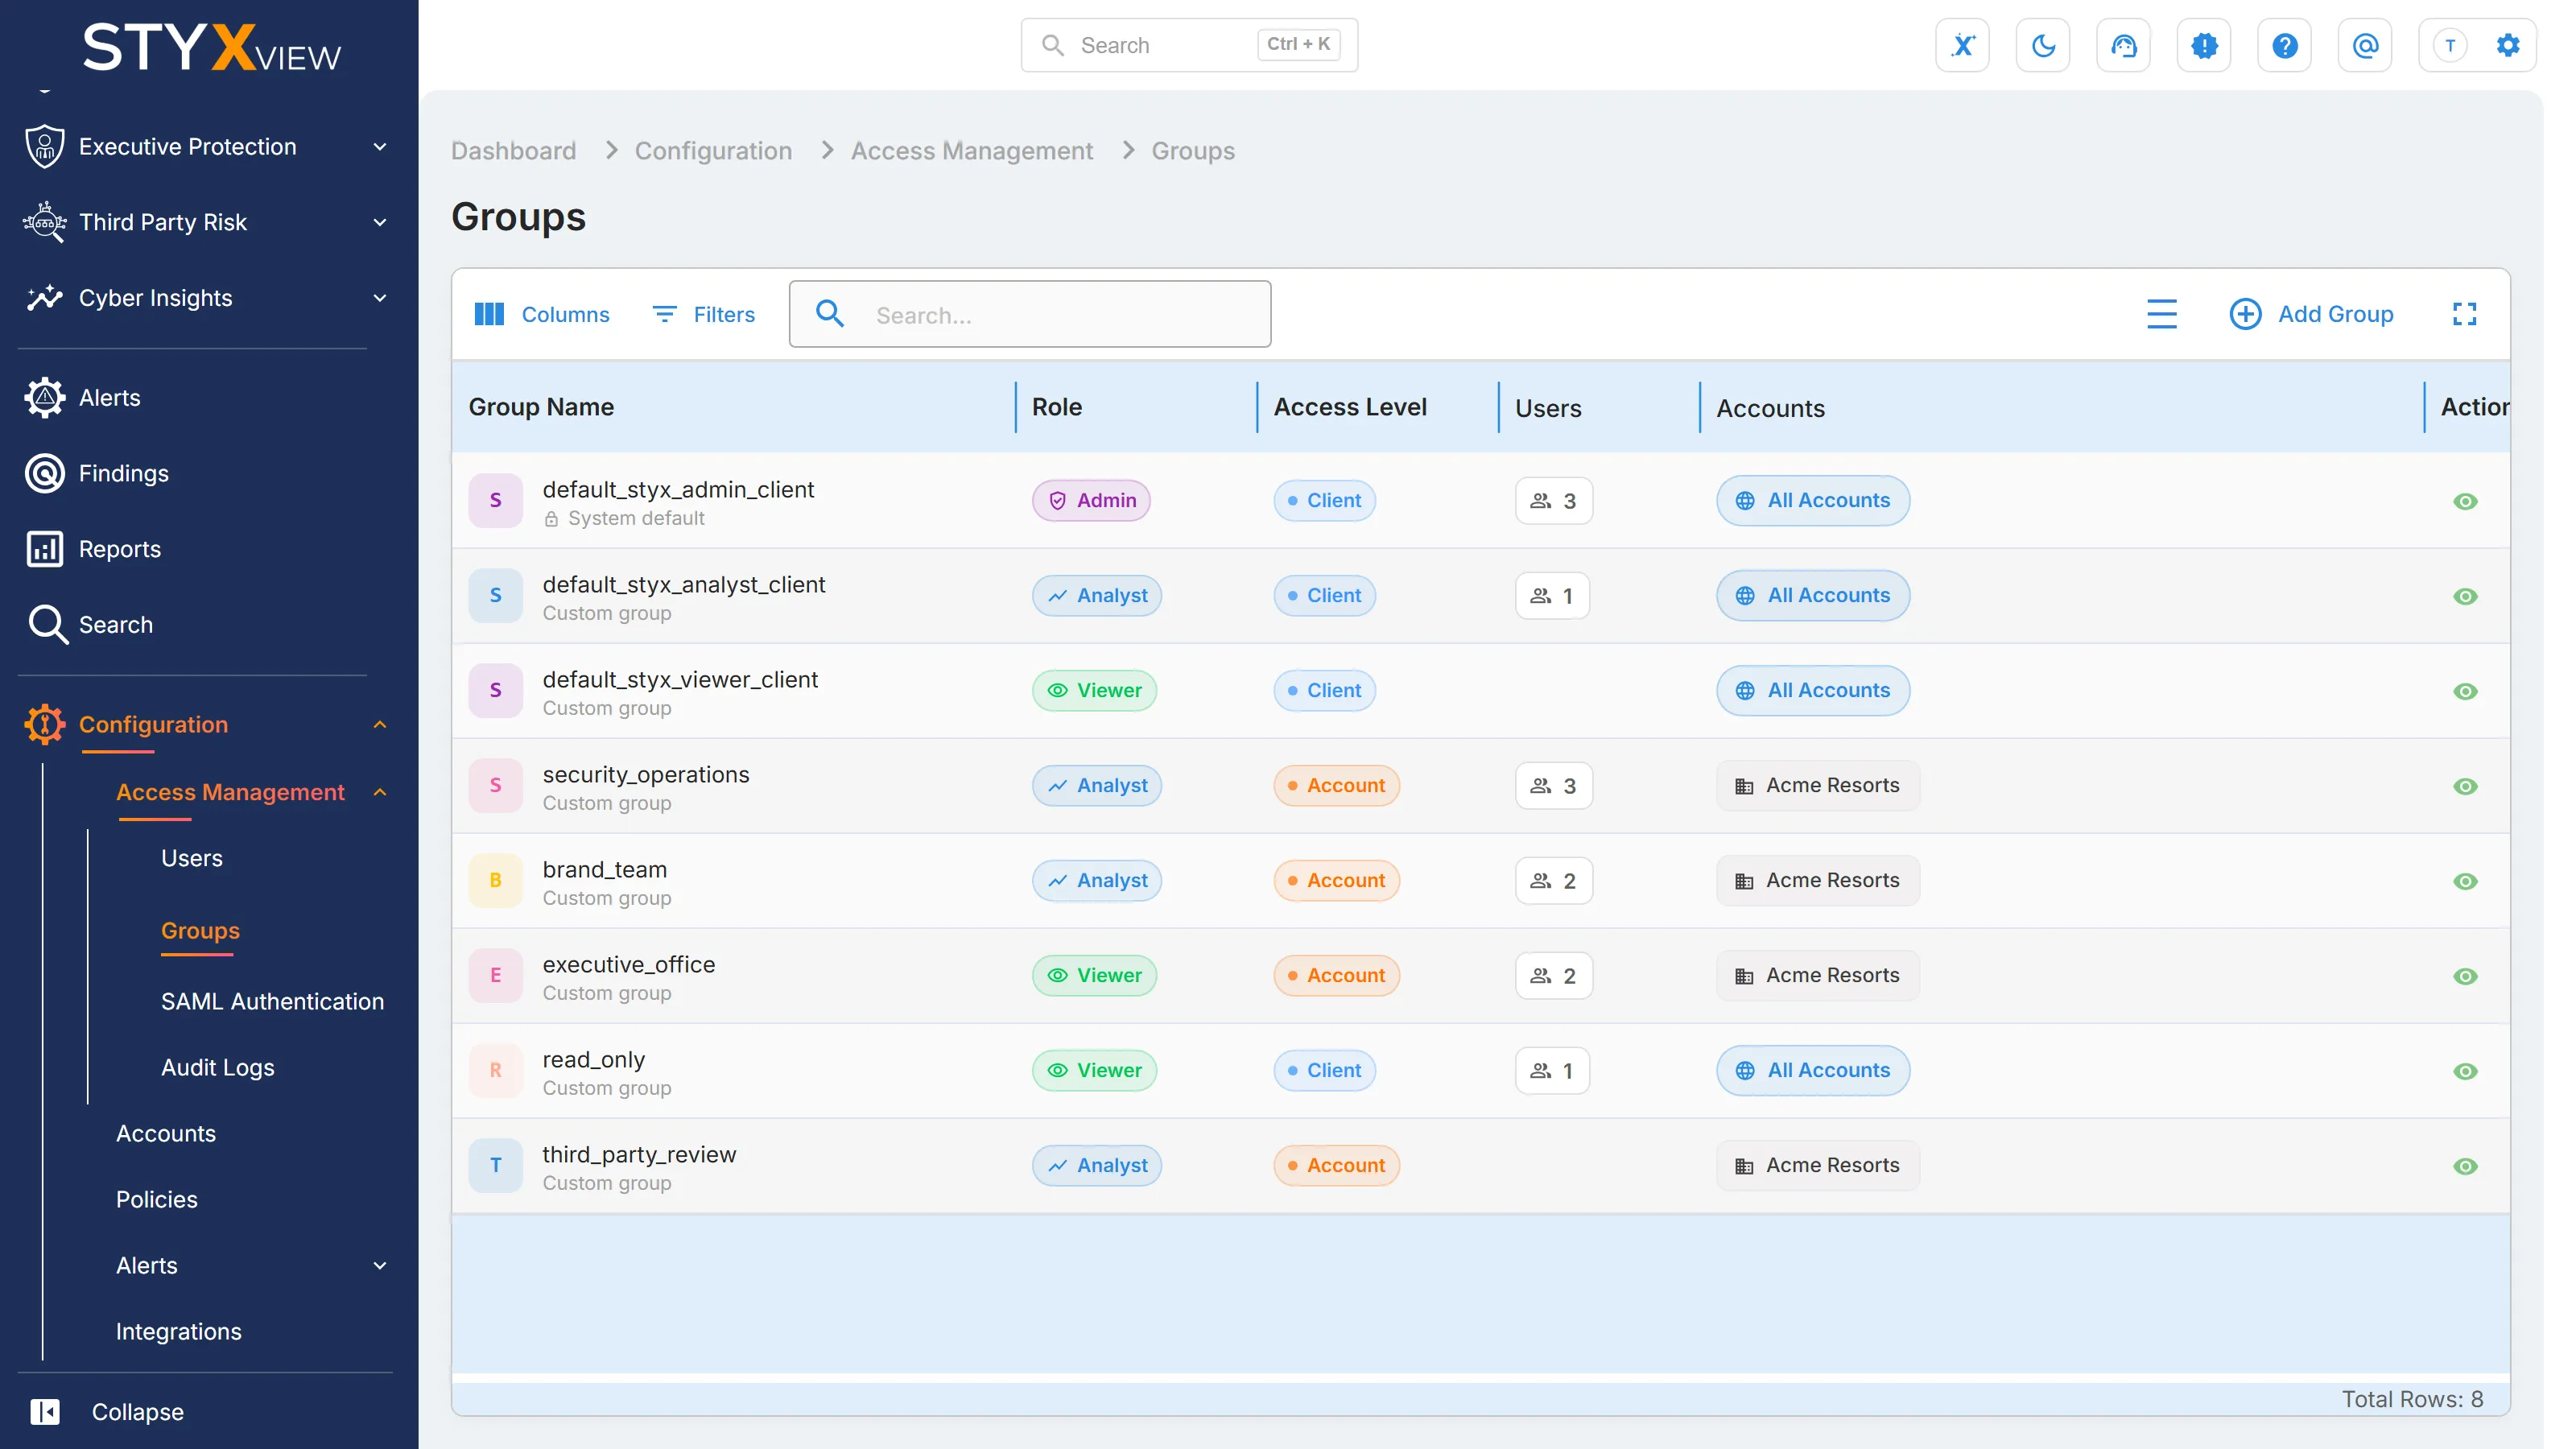Open Users under Access Management
This screenshot has height=1449, width=2576.
pos(192,858)
